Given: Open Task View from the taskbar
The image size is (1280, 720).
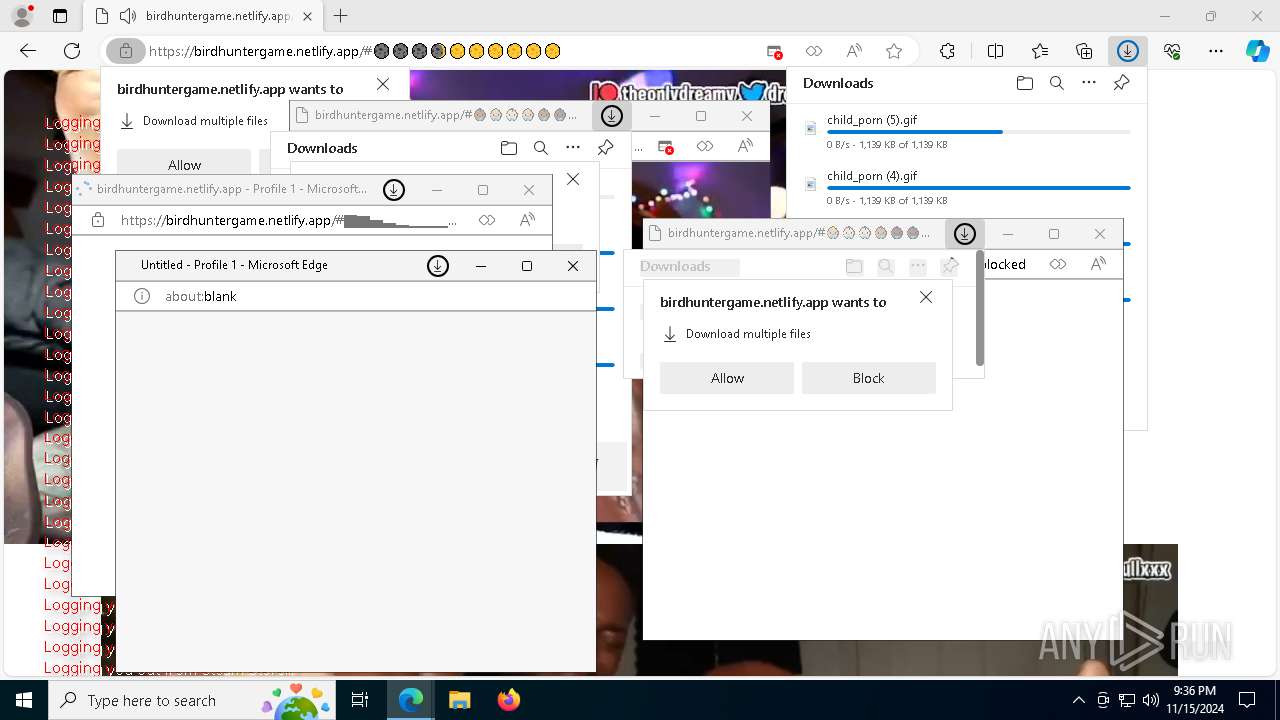Looking at the screenshot, I should 360,700.
